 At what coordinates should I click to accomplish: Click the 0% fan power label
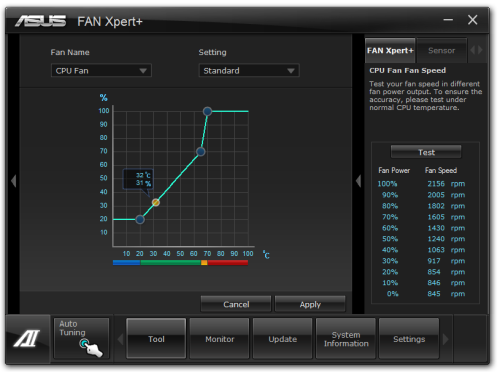tap(392, 294)
